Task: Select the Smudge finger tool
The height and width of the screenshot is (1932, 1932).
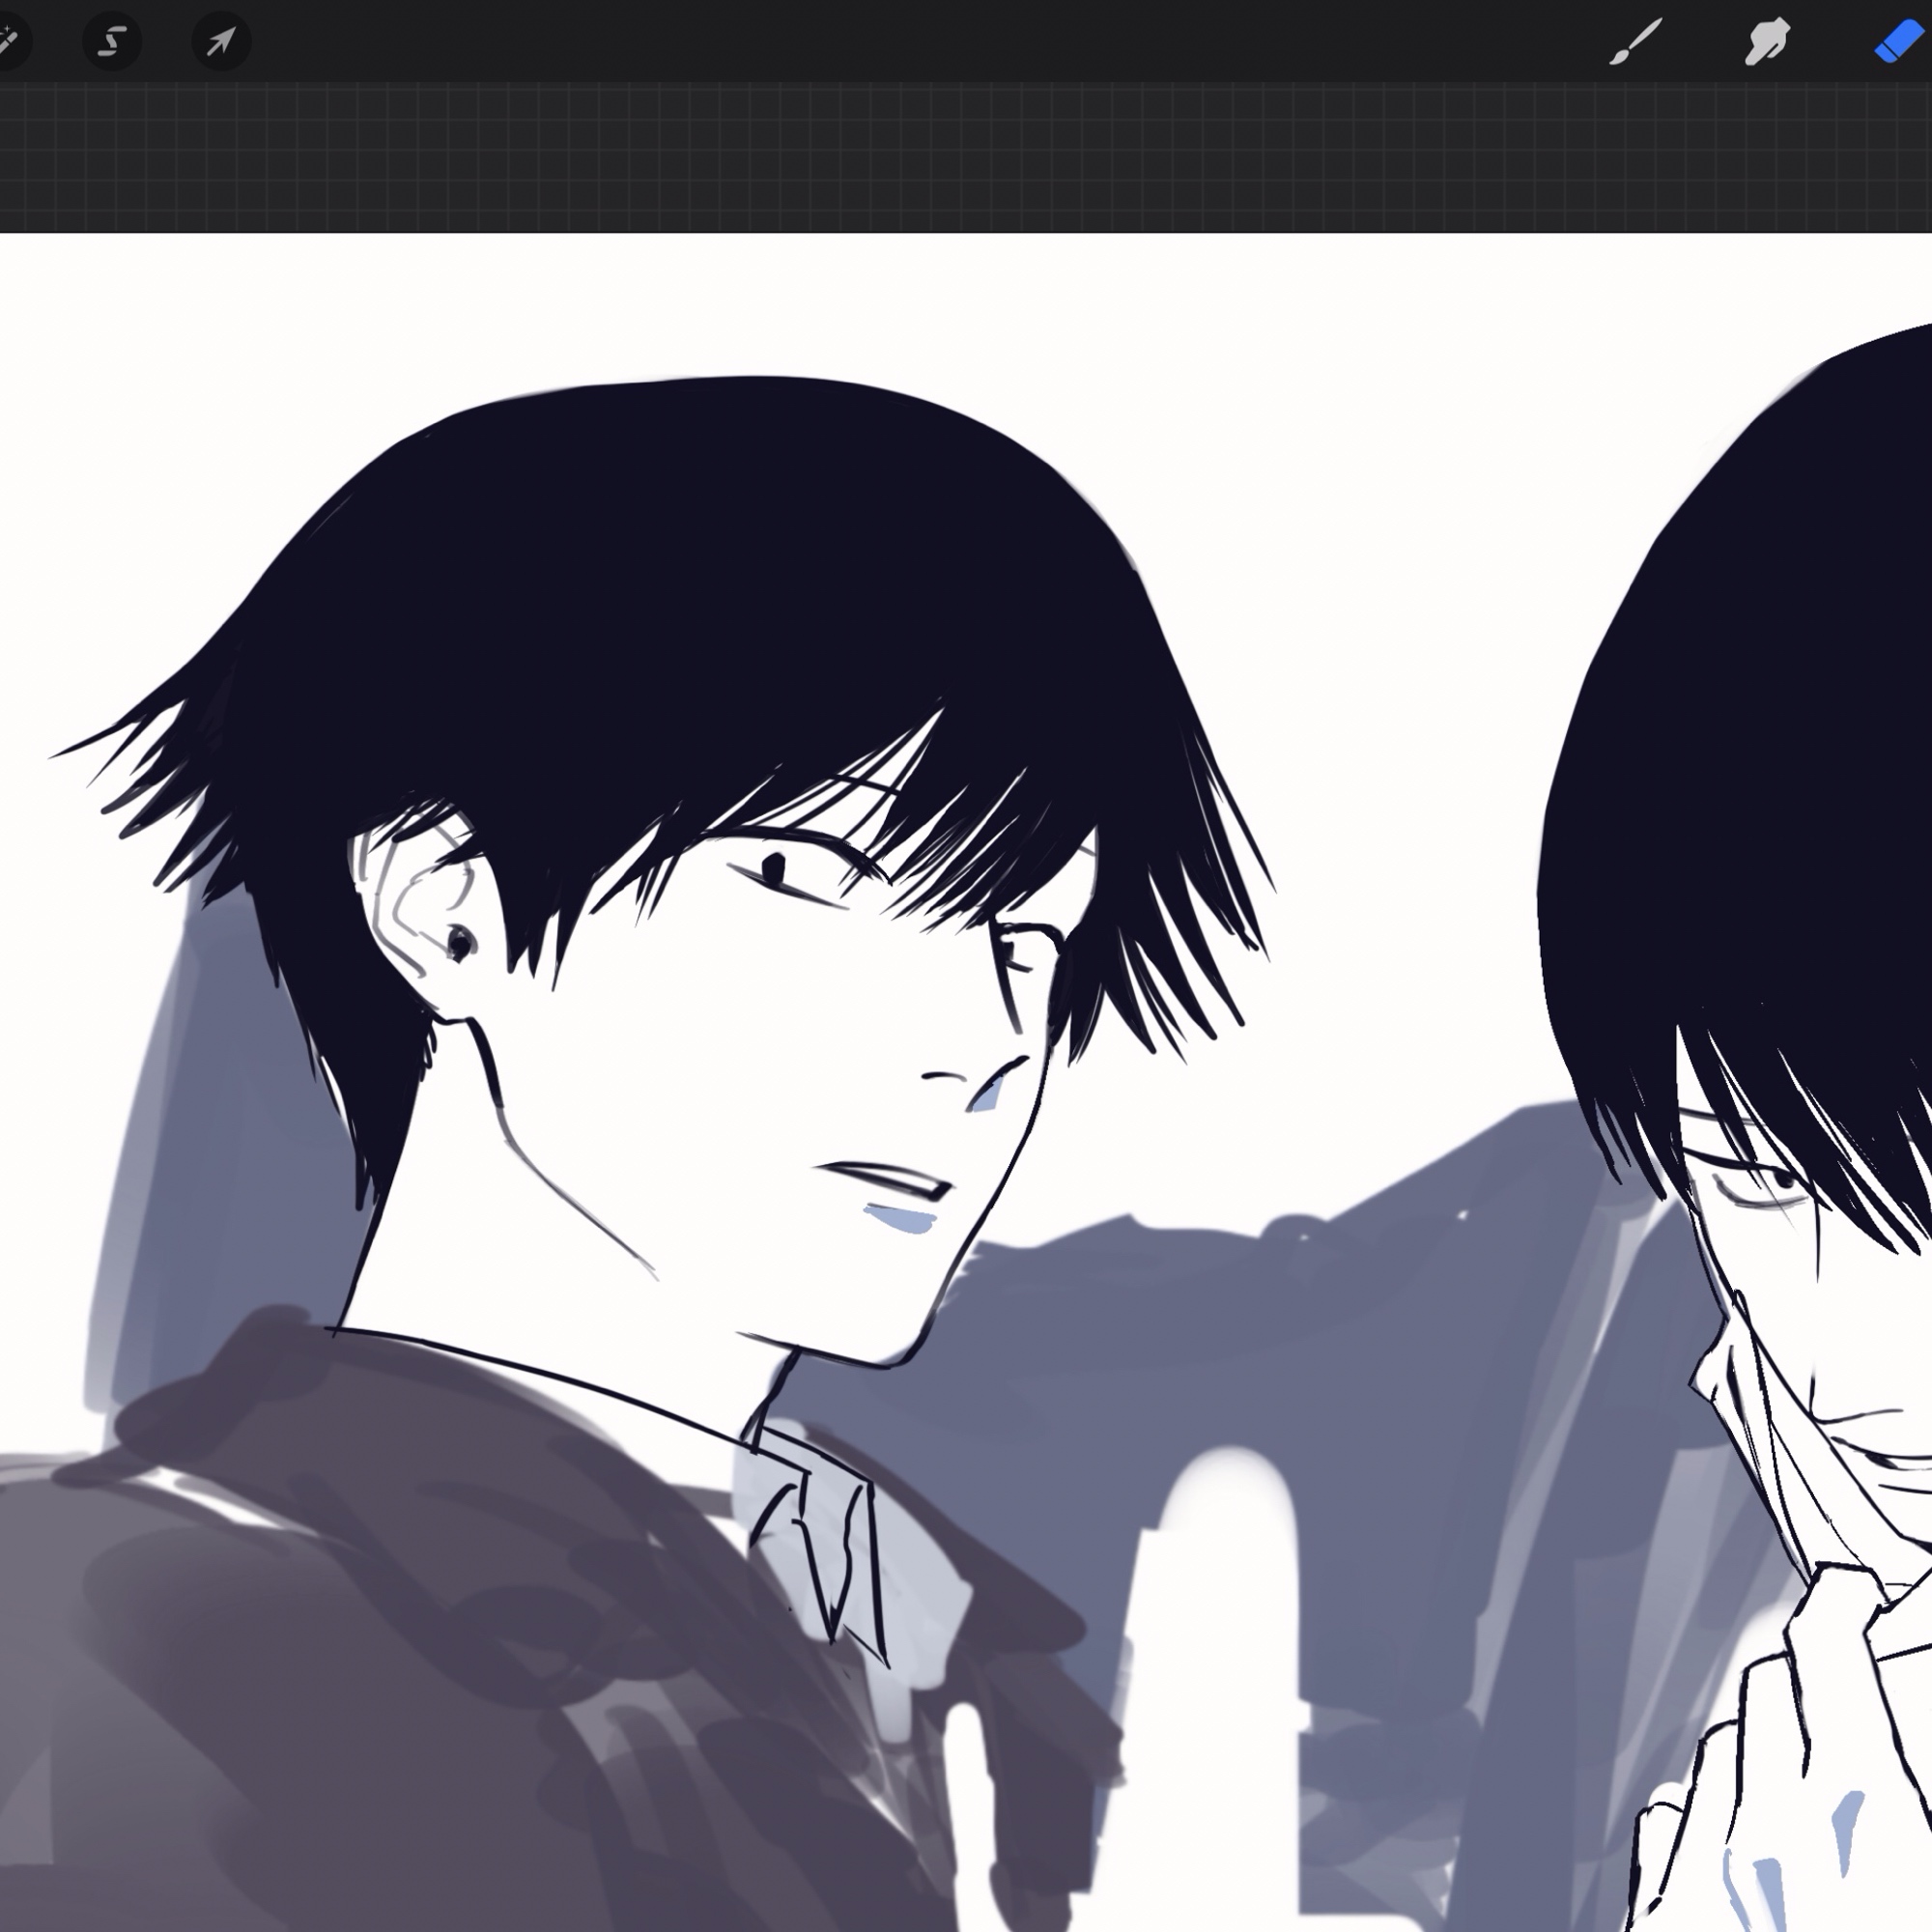Action: [x=1766, y=42]
